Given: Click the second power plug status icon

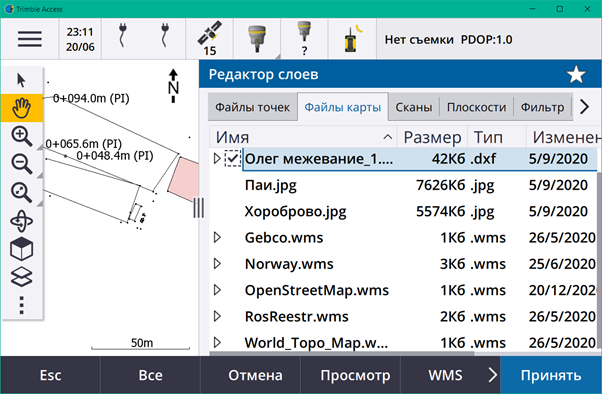Looking at the screenshot, I should coord(164,35).
